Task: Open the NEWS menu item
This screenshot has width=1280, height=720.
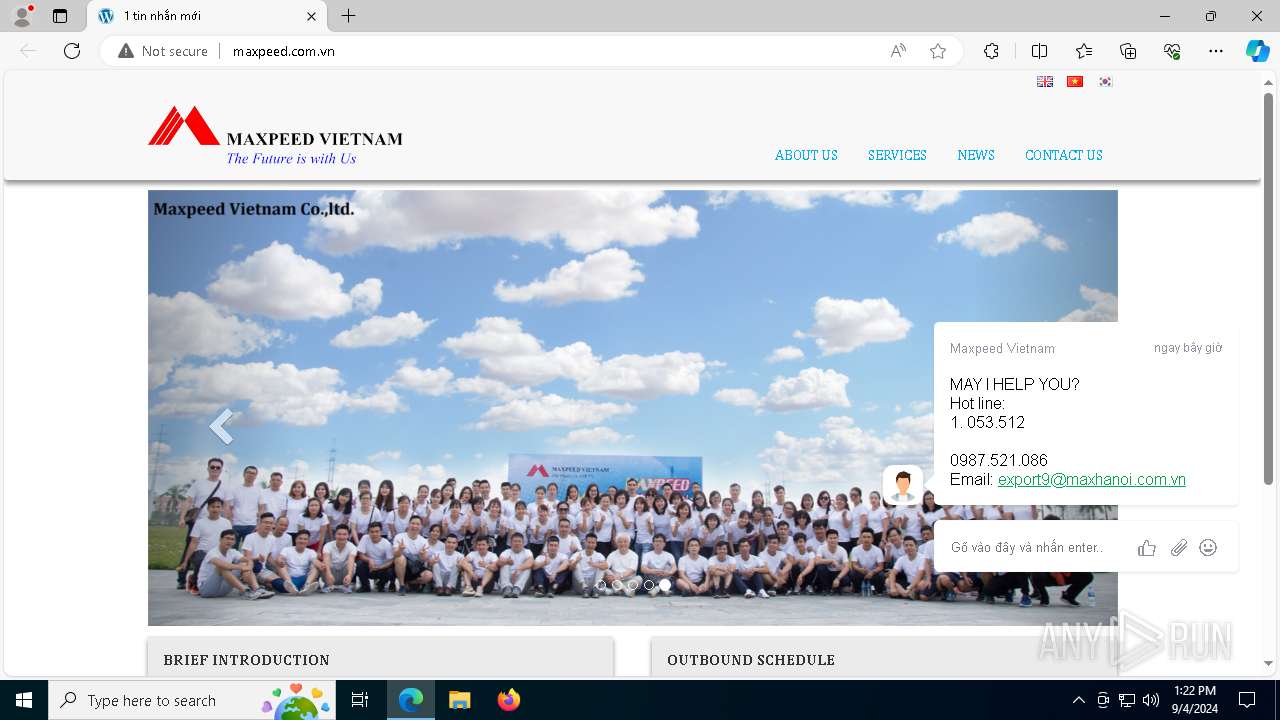Action: pos(976,155)
